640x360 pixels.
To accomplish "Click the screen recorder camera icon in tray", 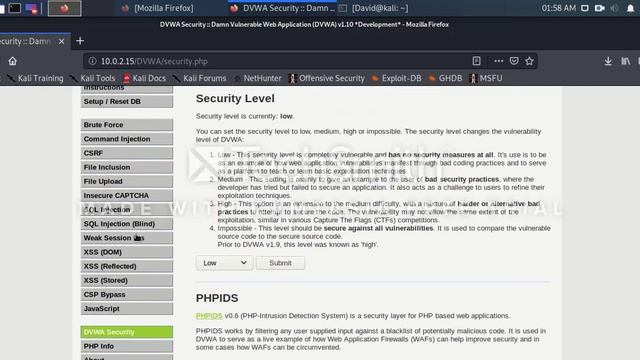I will pyautogui.click(x=600, y=8).
